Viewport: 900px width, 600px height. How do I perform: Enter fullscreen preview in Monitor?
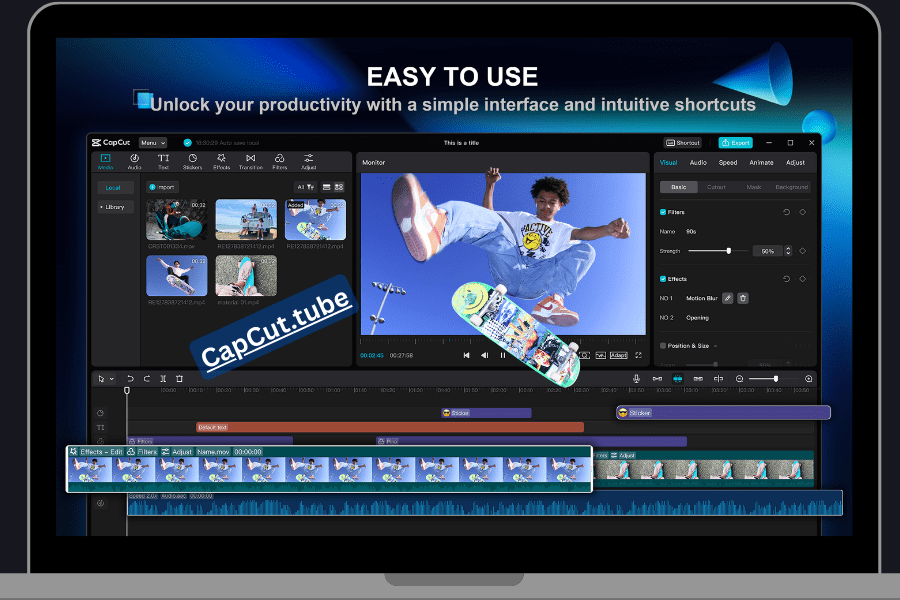638,355
